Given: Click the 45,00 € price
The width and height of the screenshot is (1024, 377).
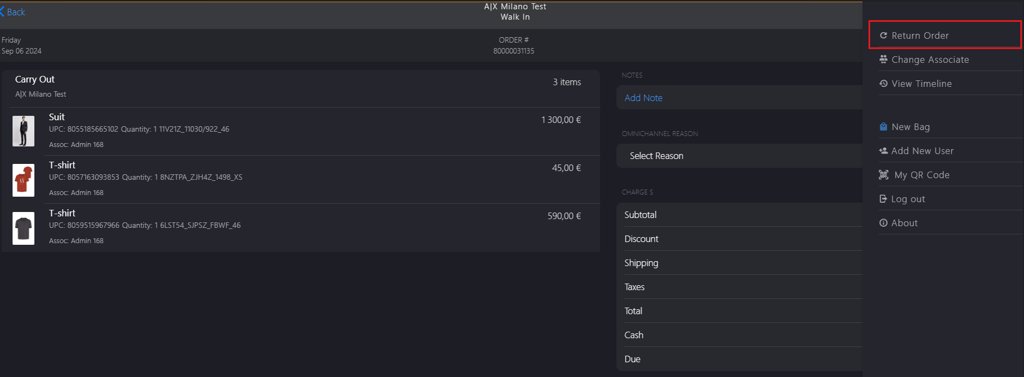Looking at the screenshot, I should (x=566, y=168).
